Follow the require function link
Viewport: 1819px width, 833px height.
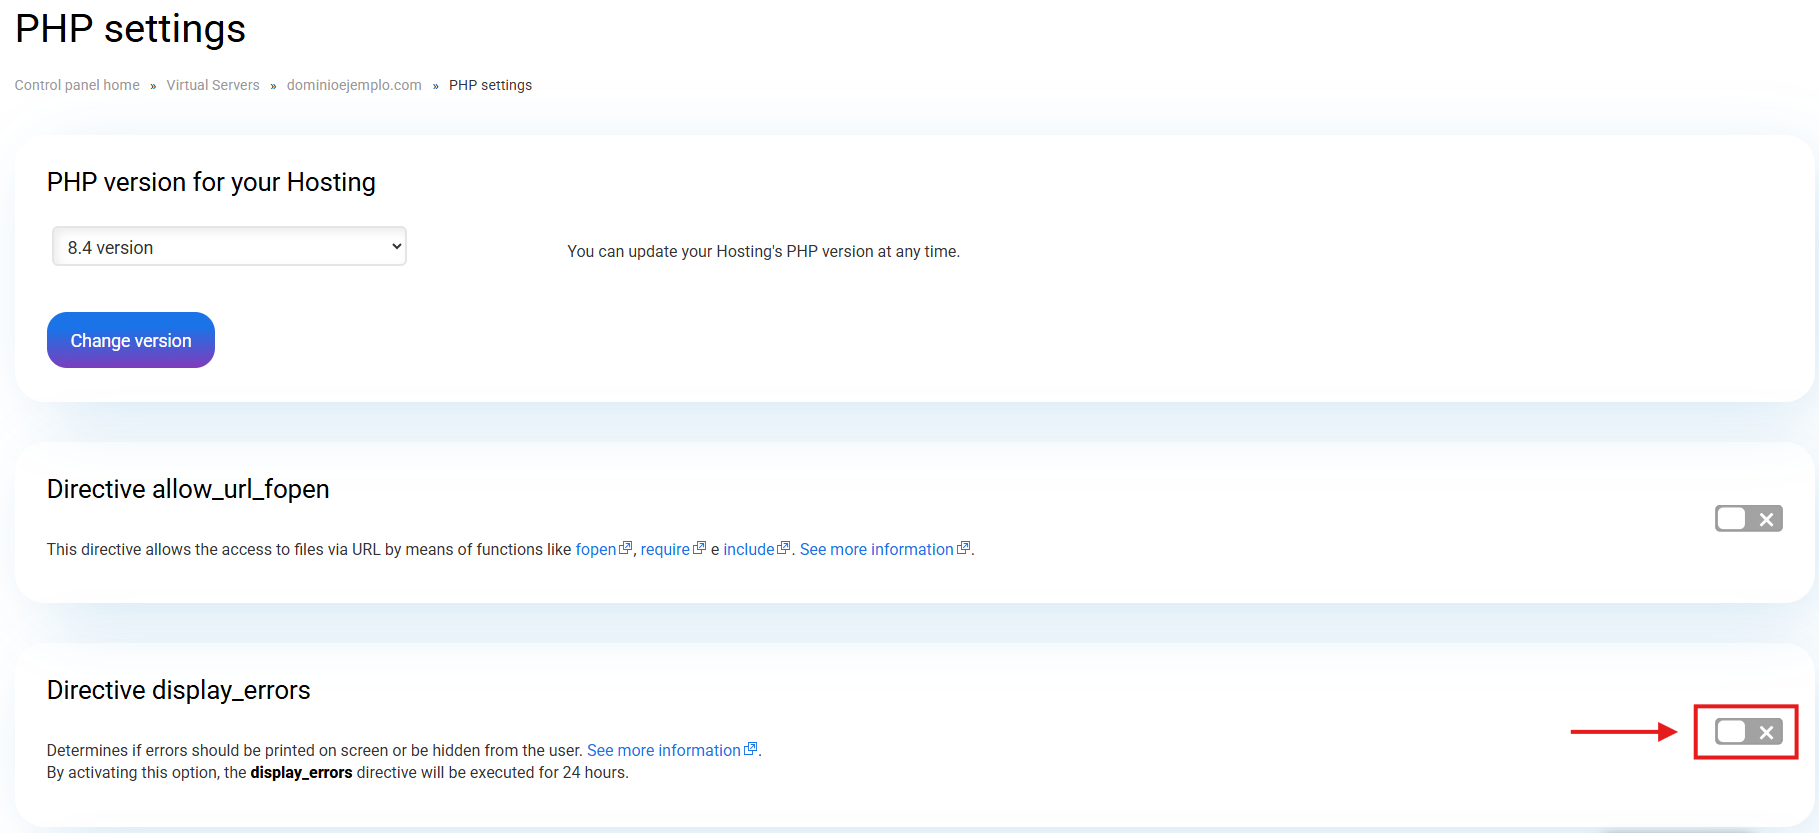click(x=665, y=550)
